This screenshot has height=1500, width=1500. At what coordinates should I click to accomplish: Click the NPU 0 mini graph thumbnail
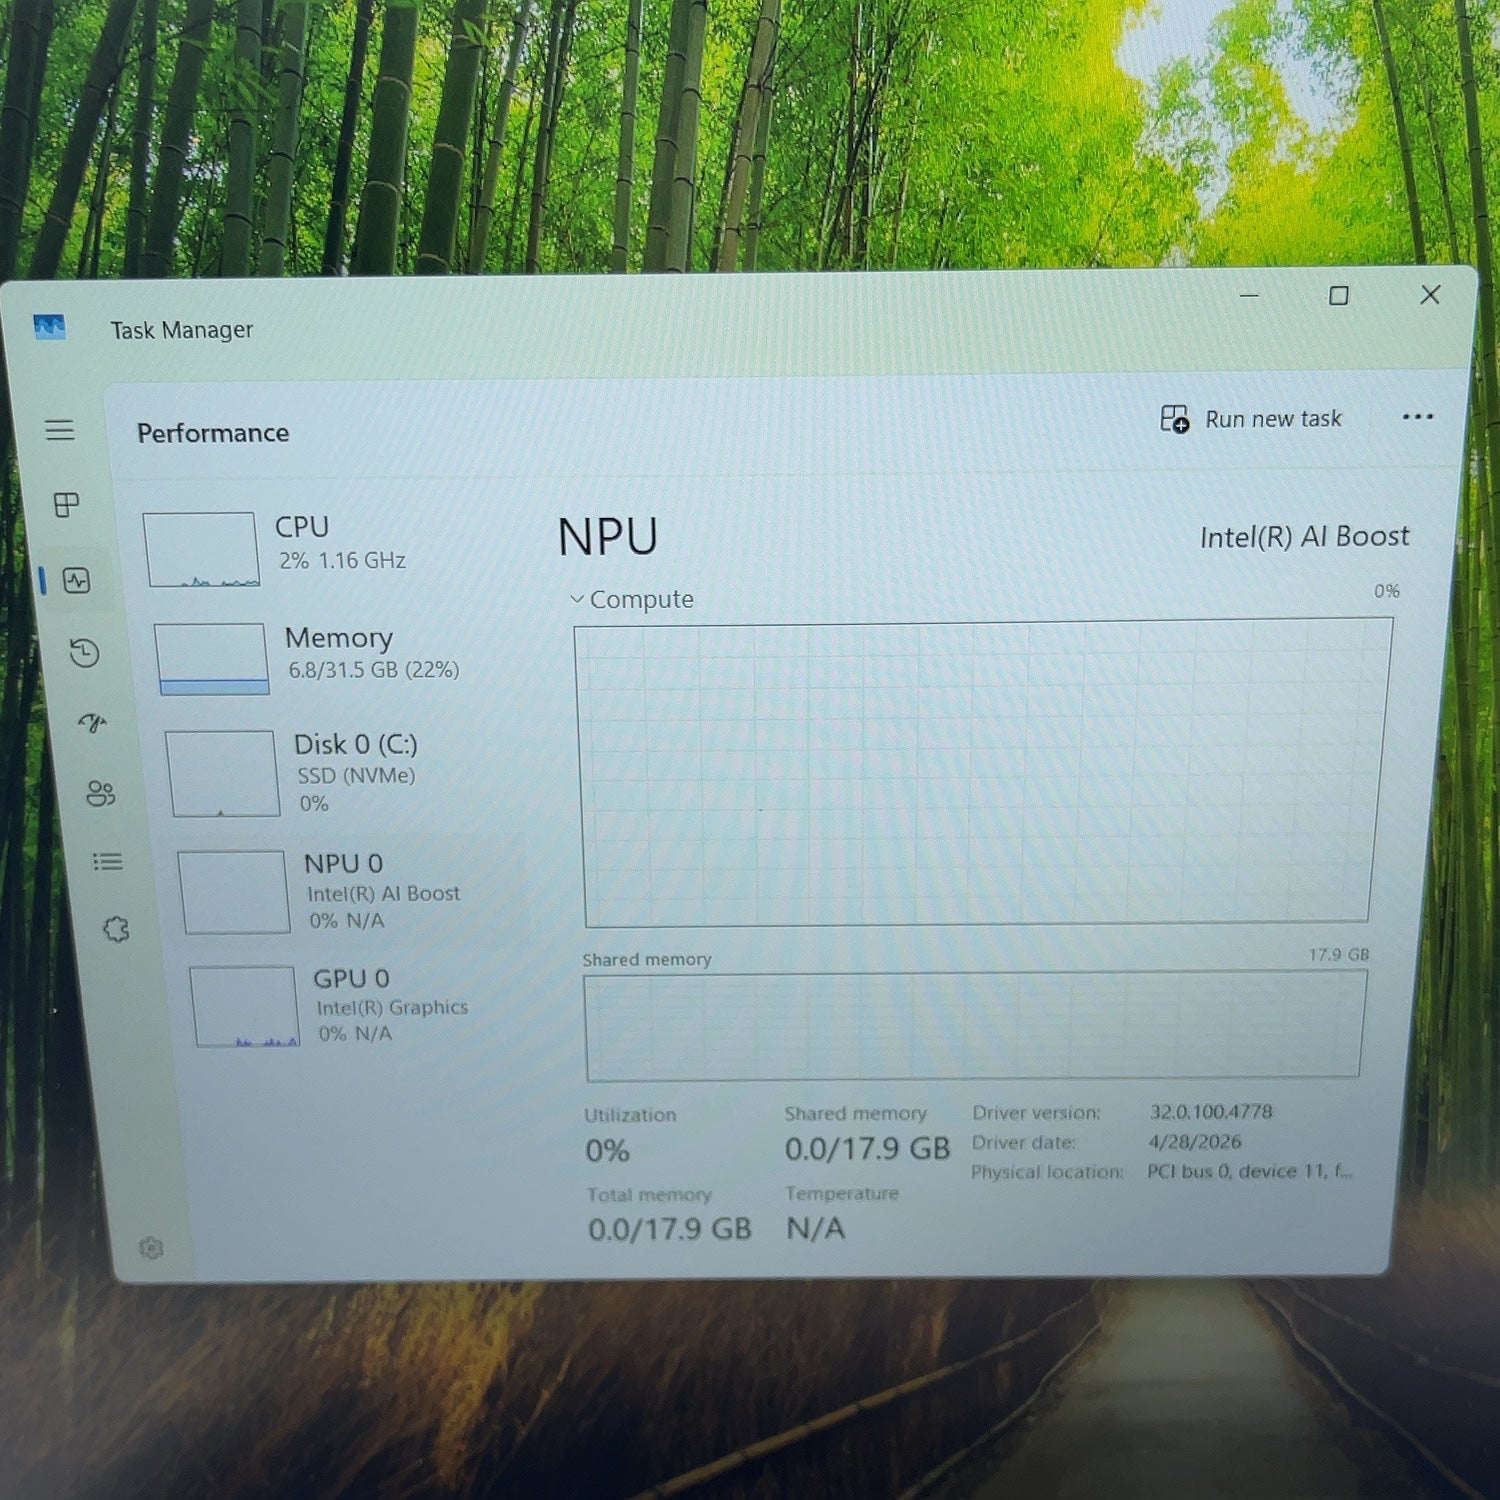point(234,892)
